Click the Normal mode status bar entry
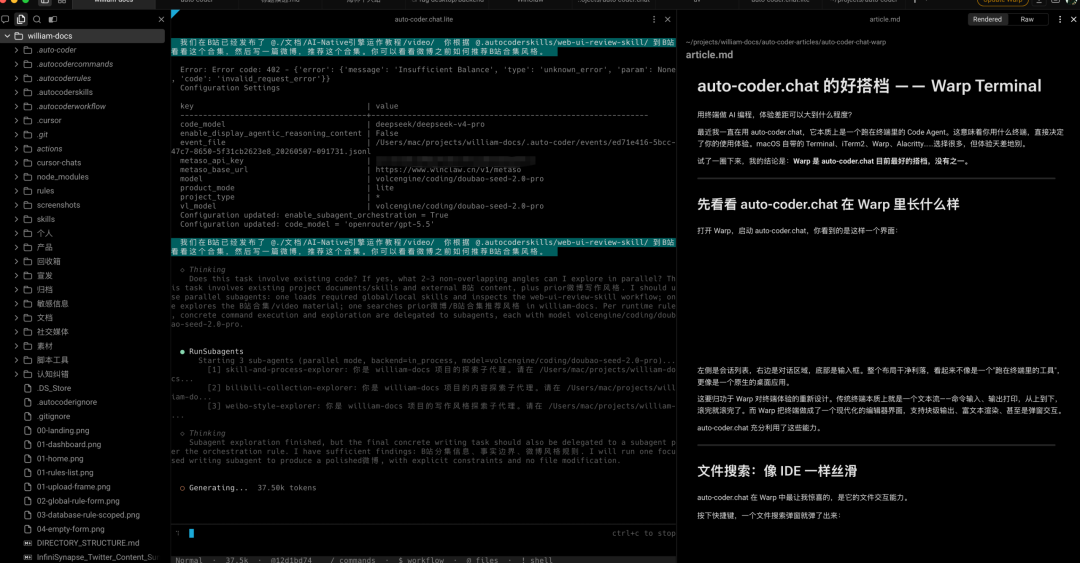 pyautogui.click(x=189, y=560)
